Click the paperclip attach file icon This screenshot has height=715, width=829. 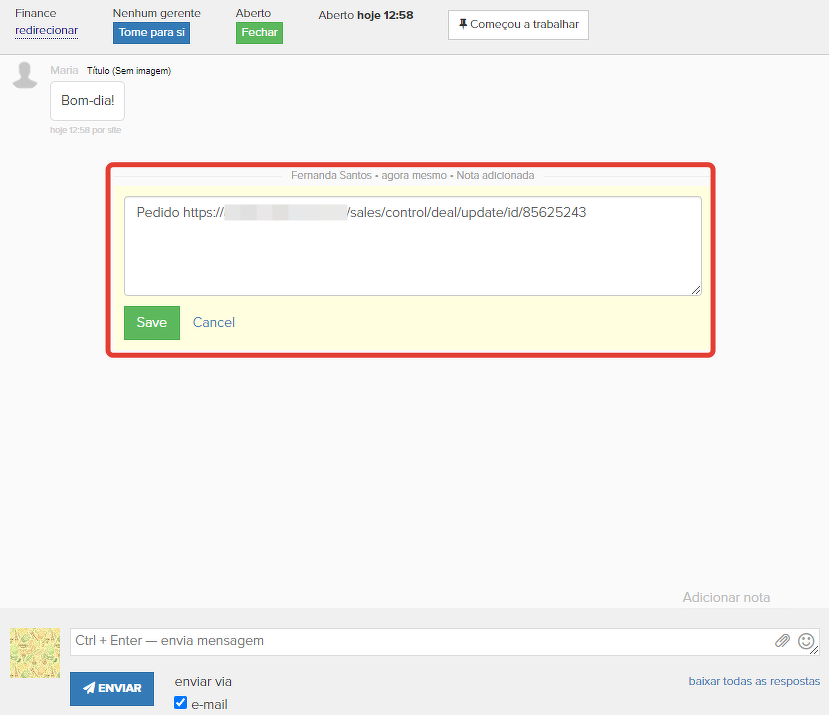(x=782, y=641)
